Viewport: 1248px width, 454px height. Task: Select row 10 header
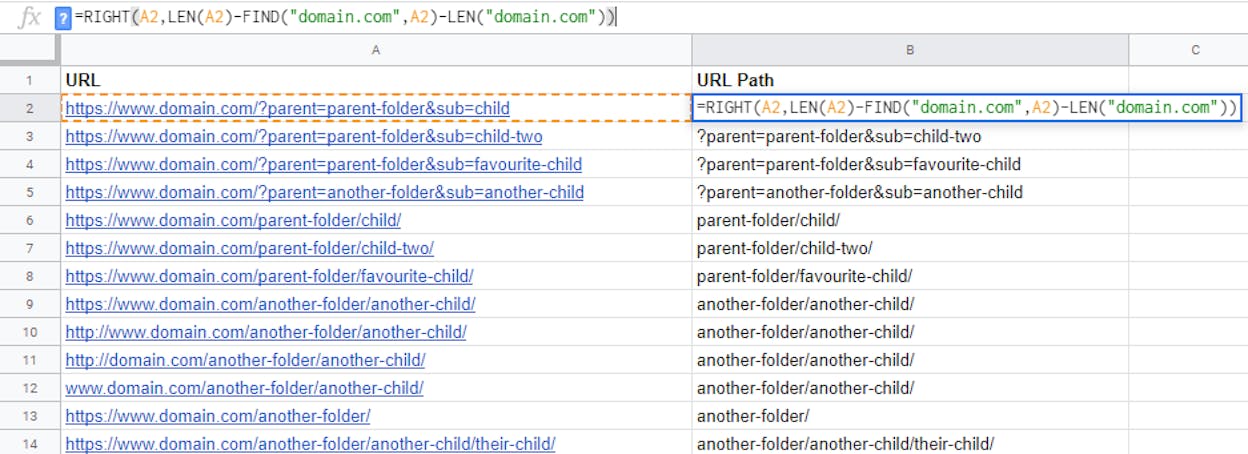[x=30, y=332]
